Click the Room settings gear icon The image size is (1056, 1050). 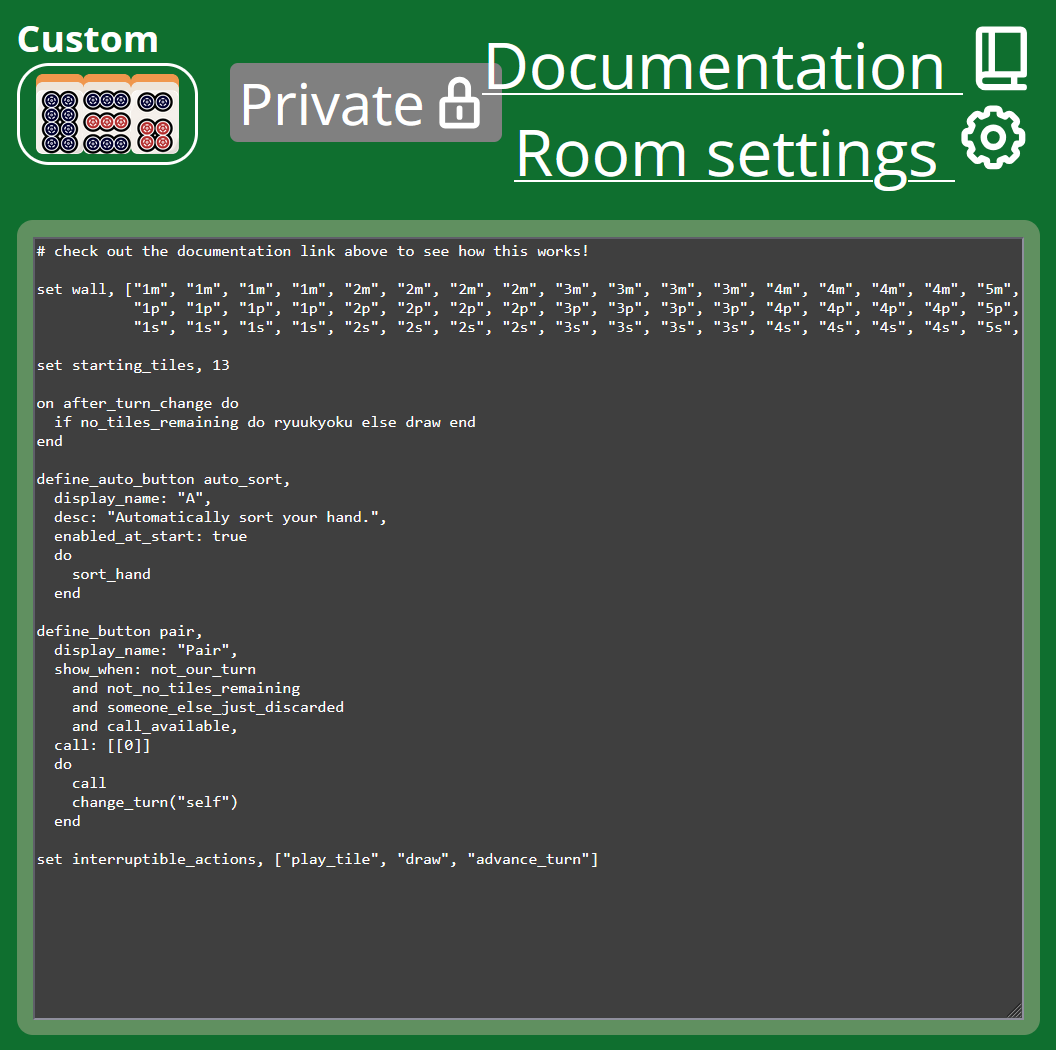pyautogui.click(x=993, y=137)
